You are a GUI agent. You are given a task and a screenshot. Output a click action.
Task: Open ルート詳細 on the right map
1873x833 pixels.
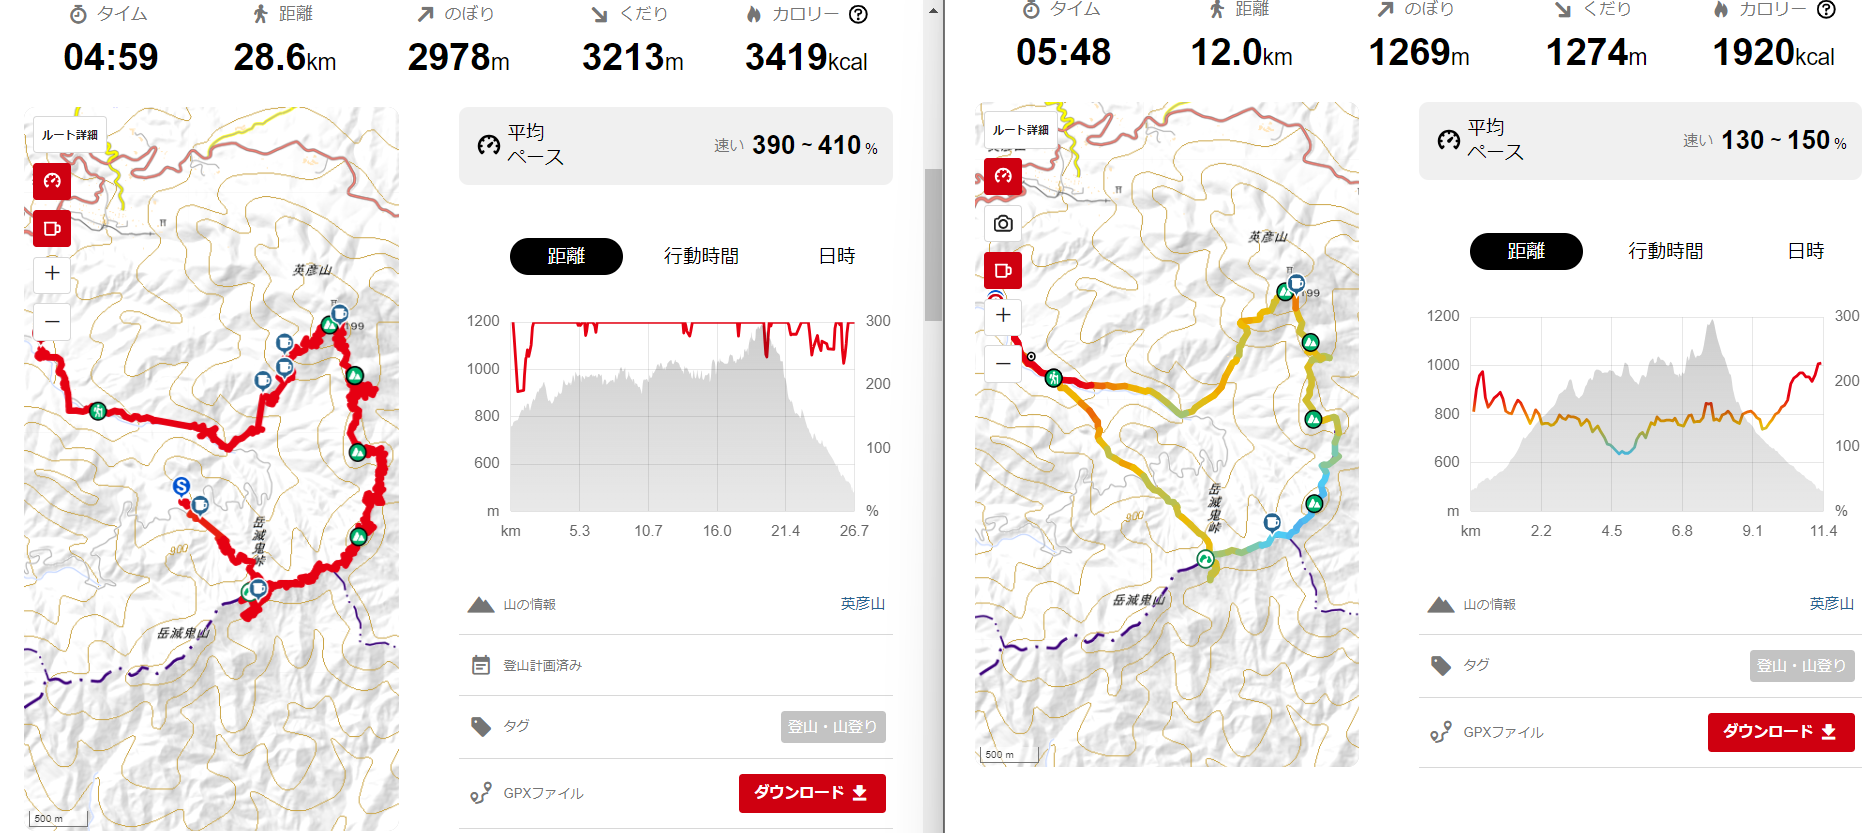(1020, 130)
